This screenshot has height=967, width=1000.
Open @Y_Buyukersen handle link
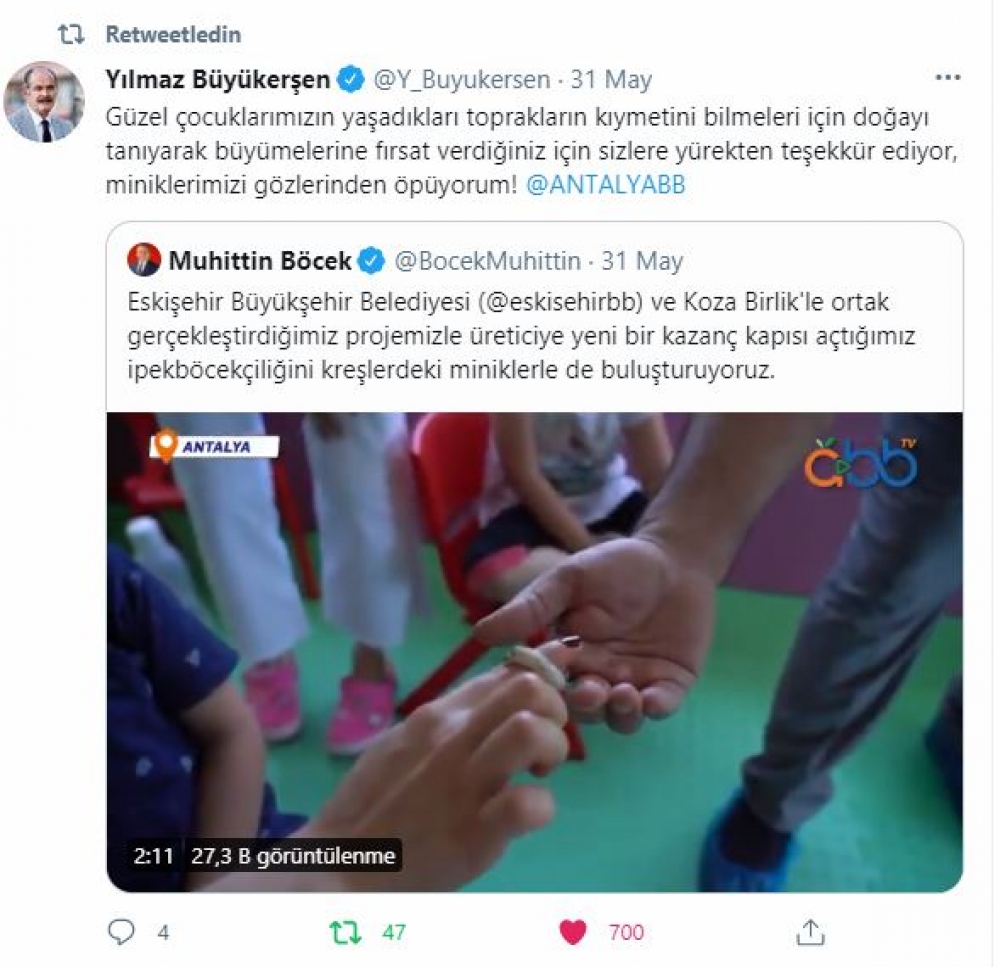(x=461, y=80)
